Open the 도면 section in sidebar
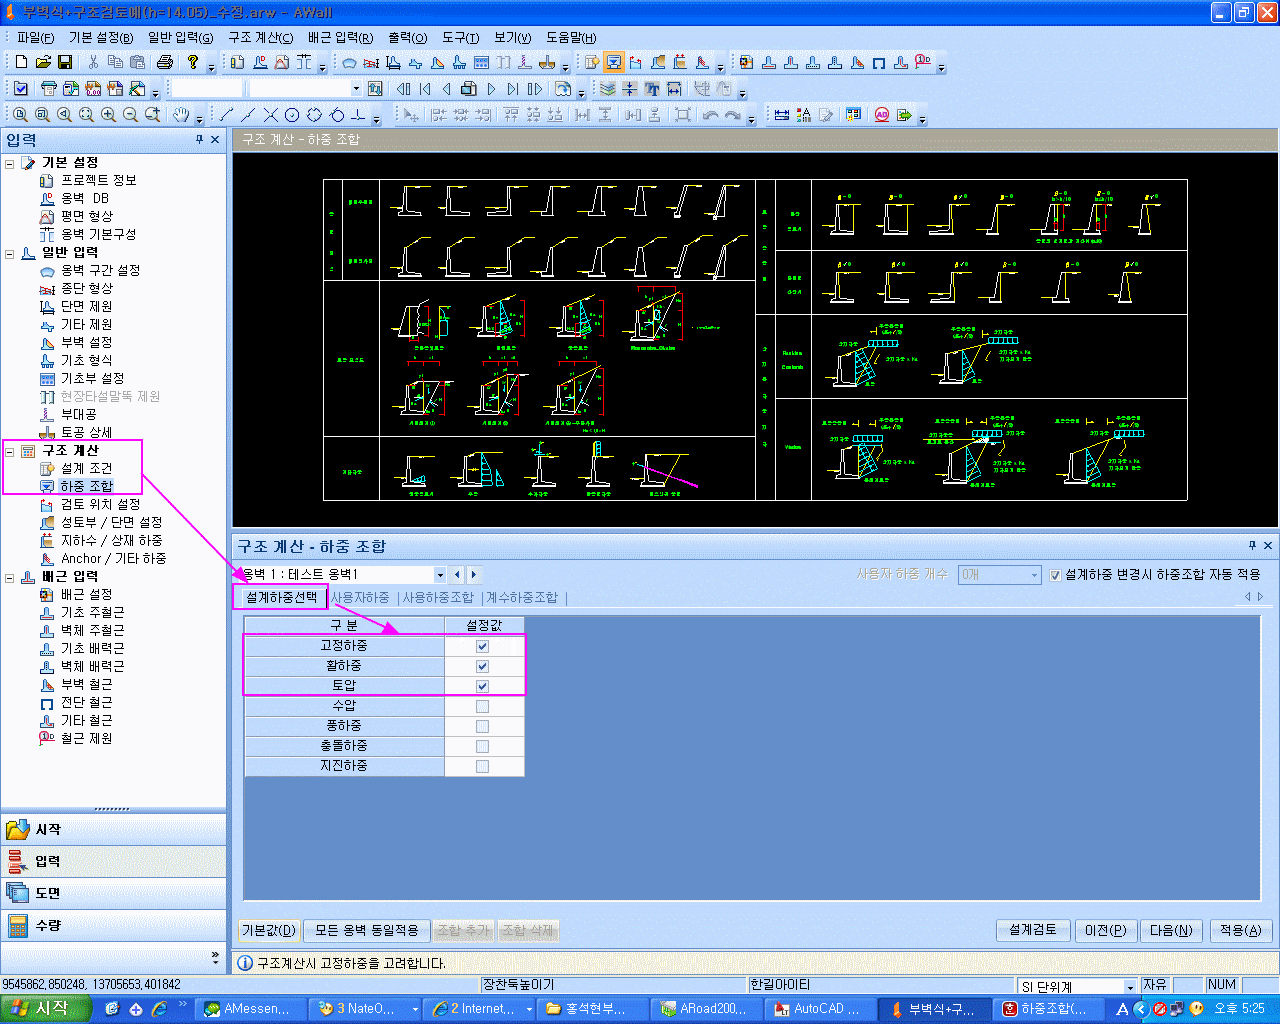 click(x=113, y=893)
